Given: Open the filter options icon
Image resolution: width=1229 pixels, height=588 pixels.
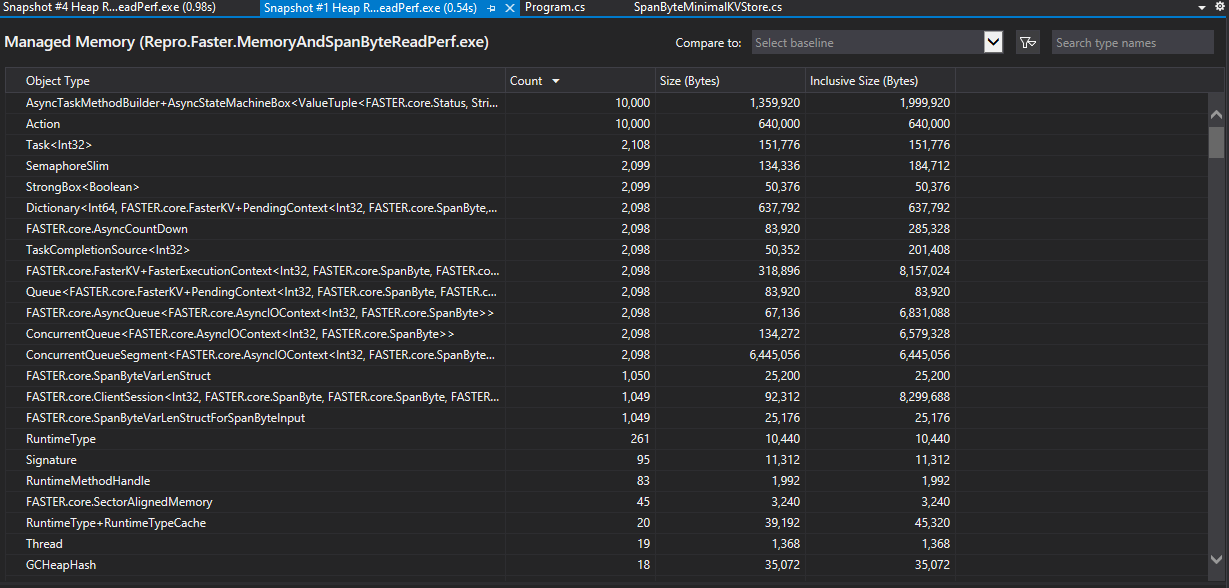Looking at the screenshot, I should pyautogui.click(x=1027, y=42).
